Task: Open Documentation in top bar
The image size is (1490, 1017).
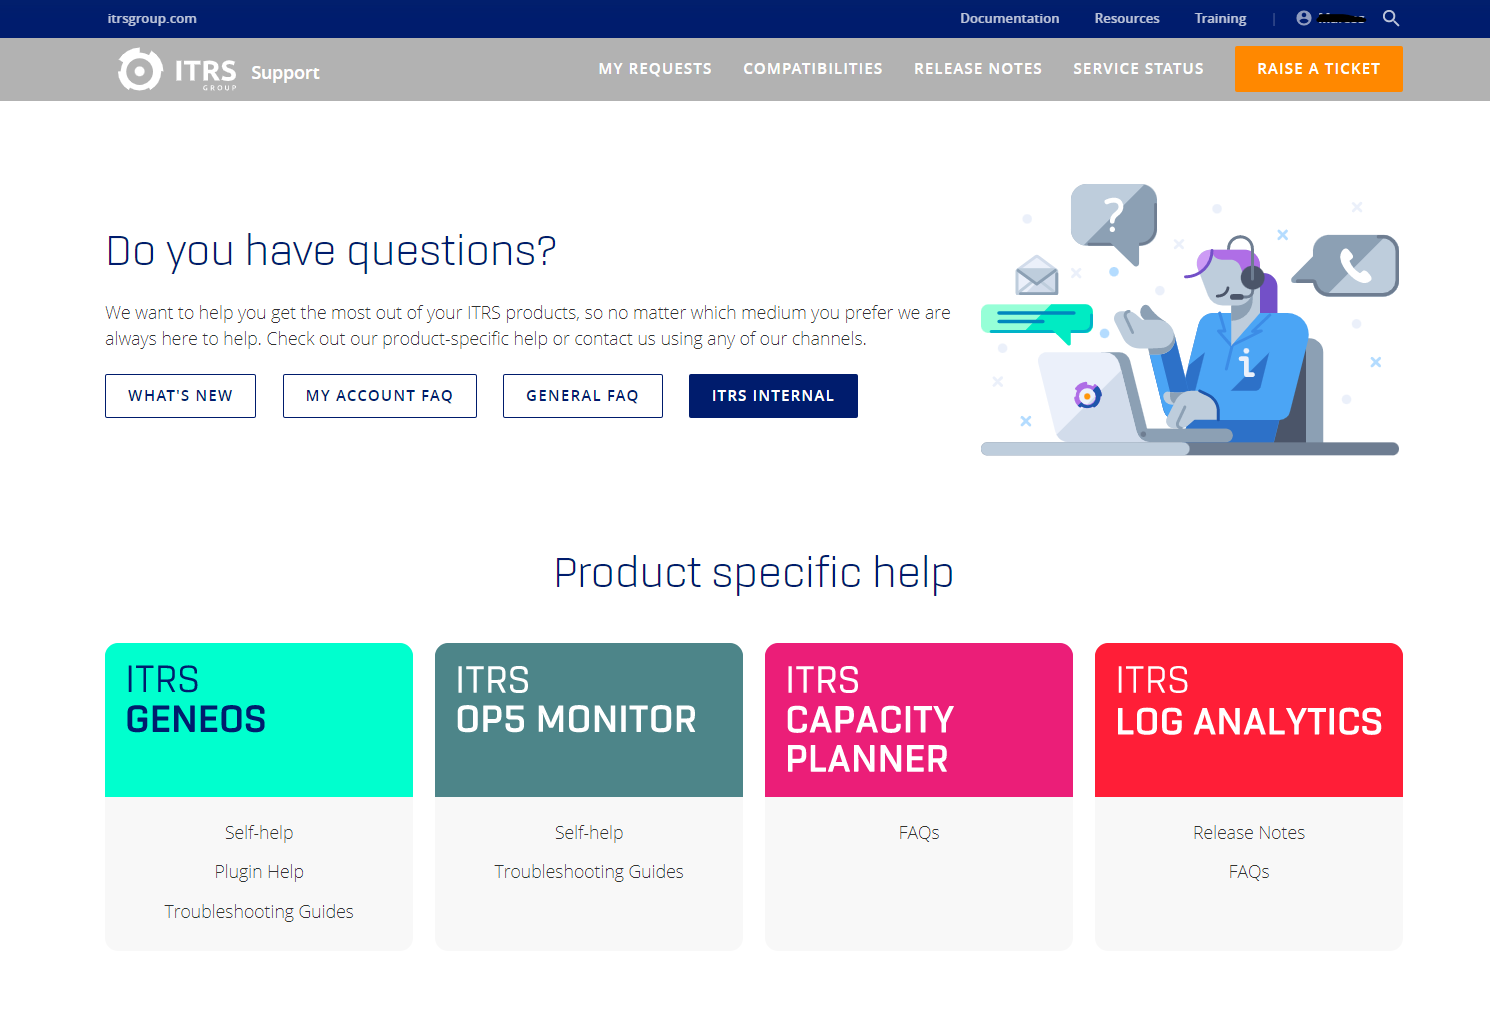Action: pos(1009,18)
